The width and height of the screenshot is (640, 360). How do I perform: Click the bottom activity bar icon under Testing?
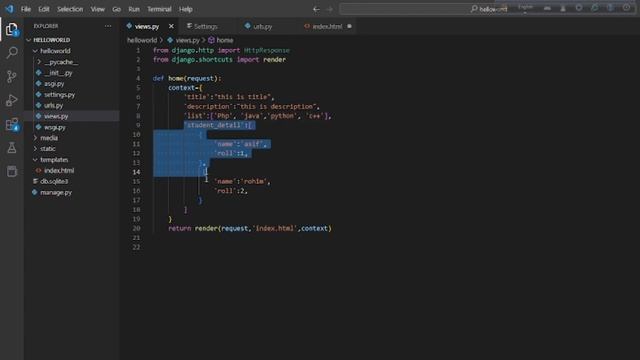[x=12, y=171]
